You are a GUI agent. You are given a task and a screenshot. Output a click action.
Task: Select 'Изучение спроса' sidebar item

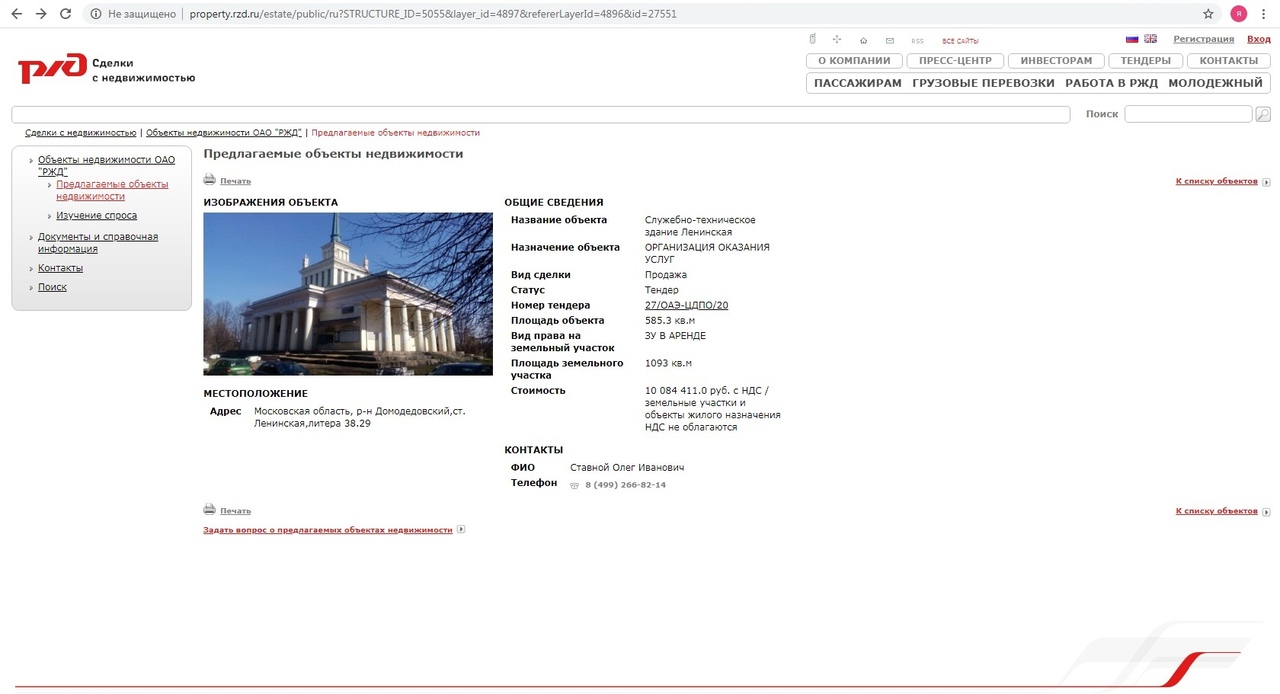[x=96, y=215]
